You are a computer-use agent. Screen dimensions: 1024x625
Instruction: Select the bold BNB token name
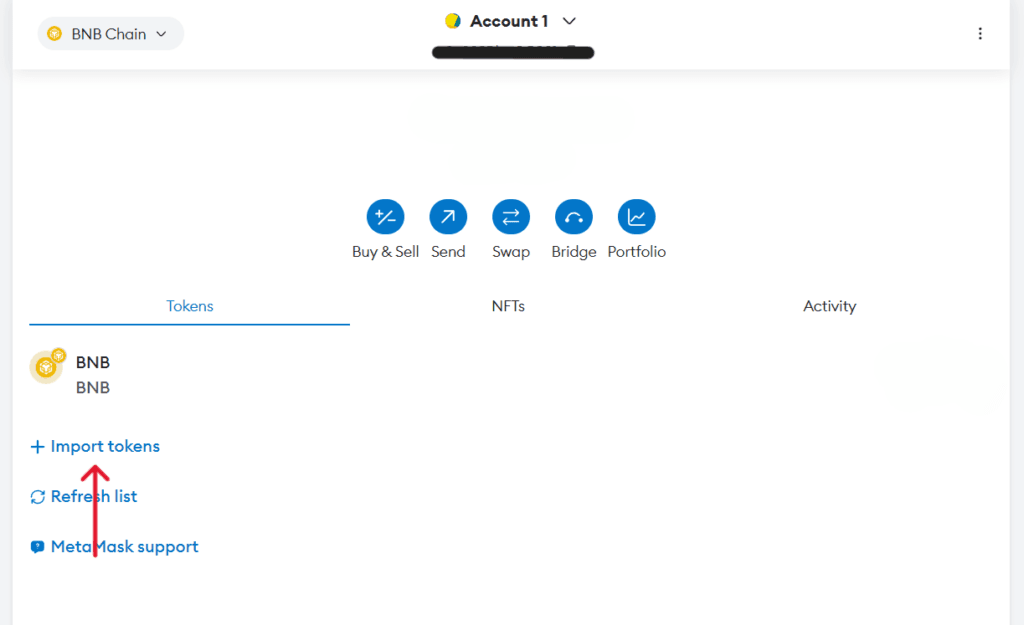(x=93, y=362)
